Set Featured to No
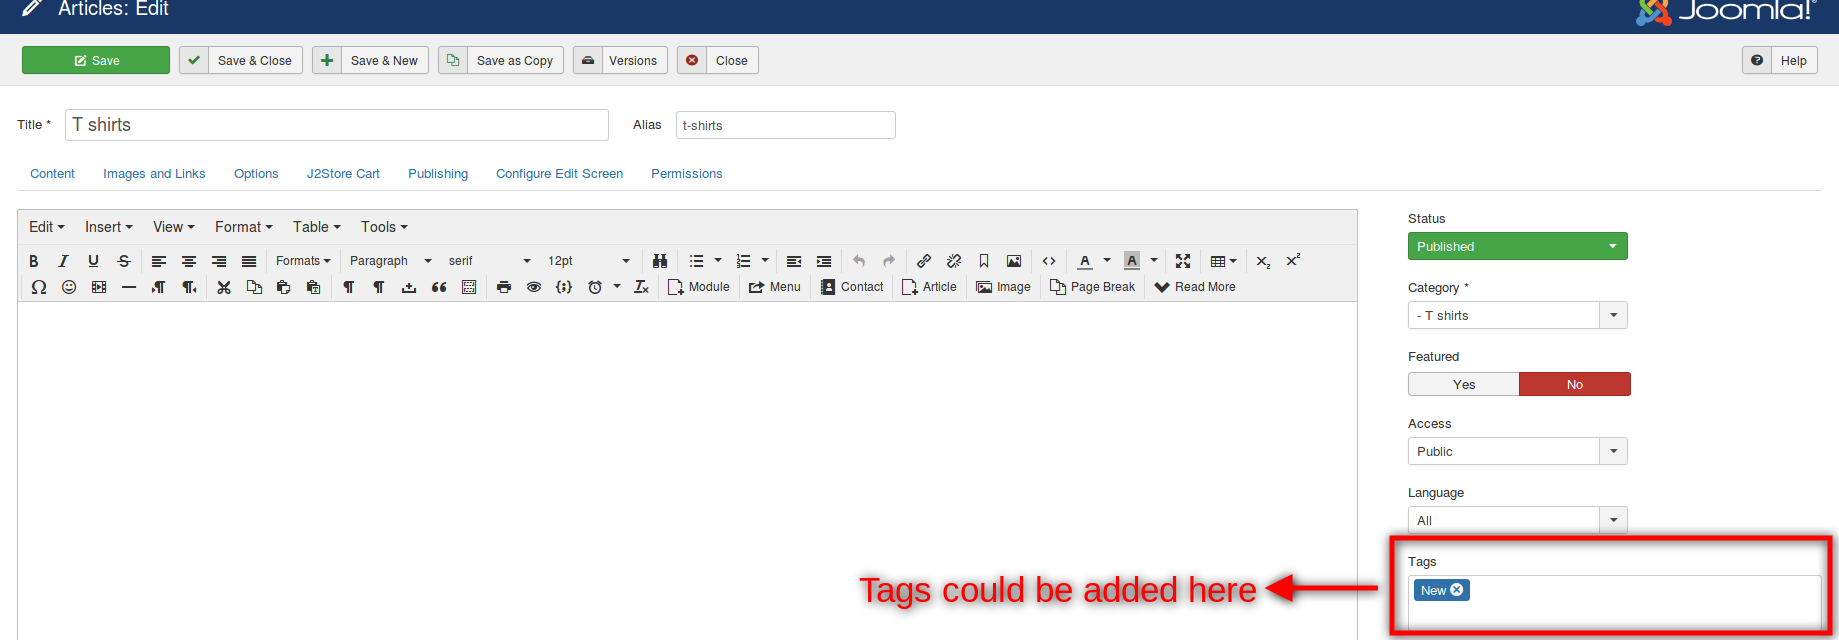 point(1574,385)
